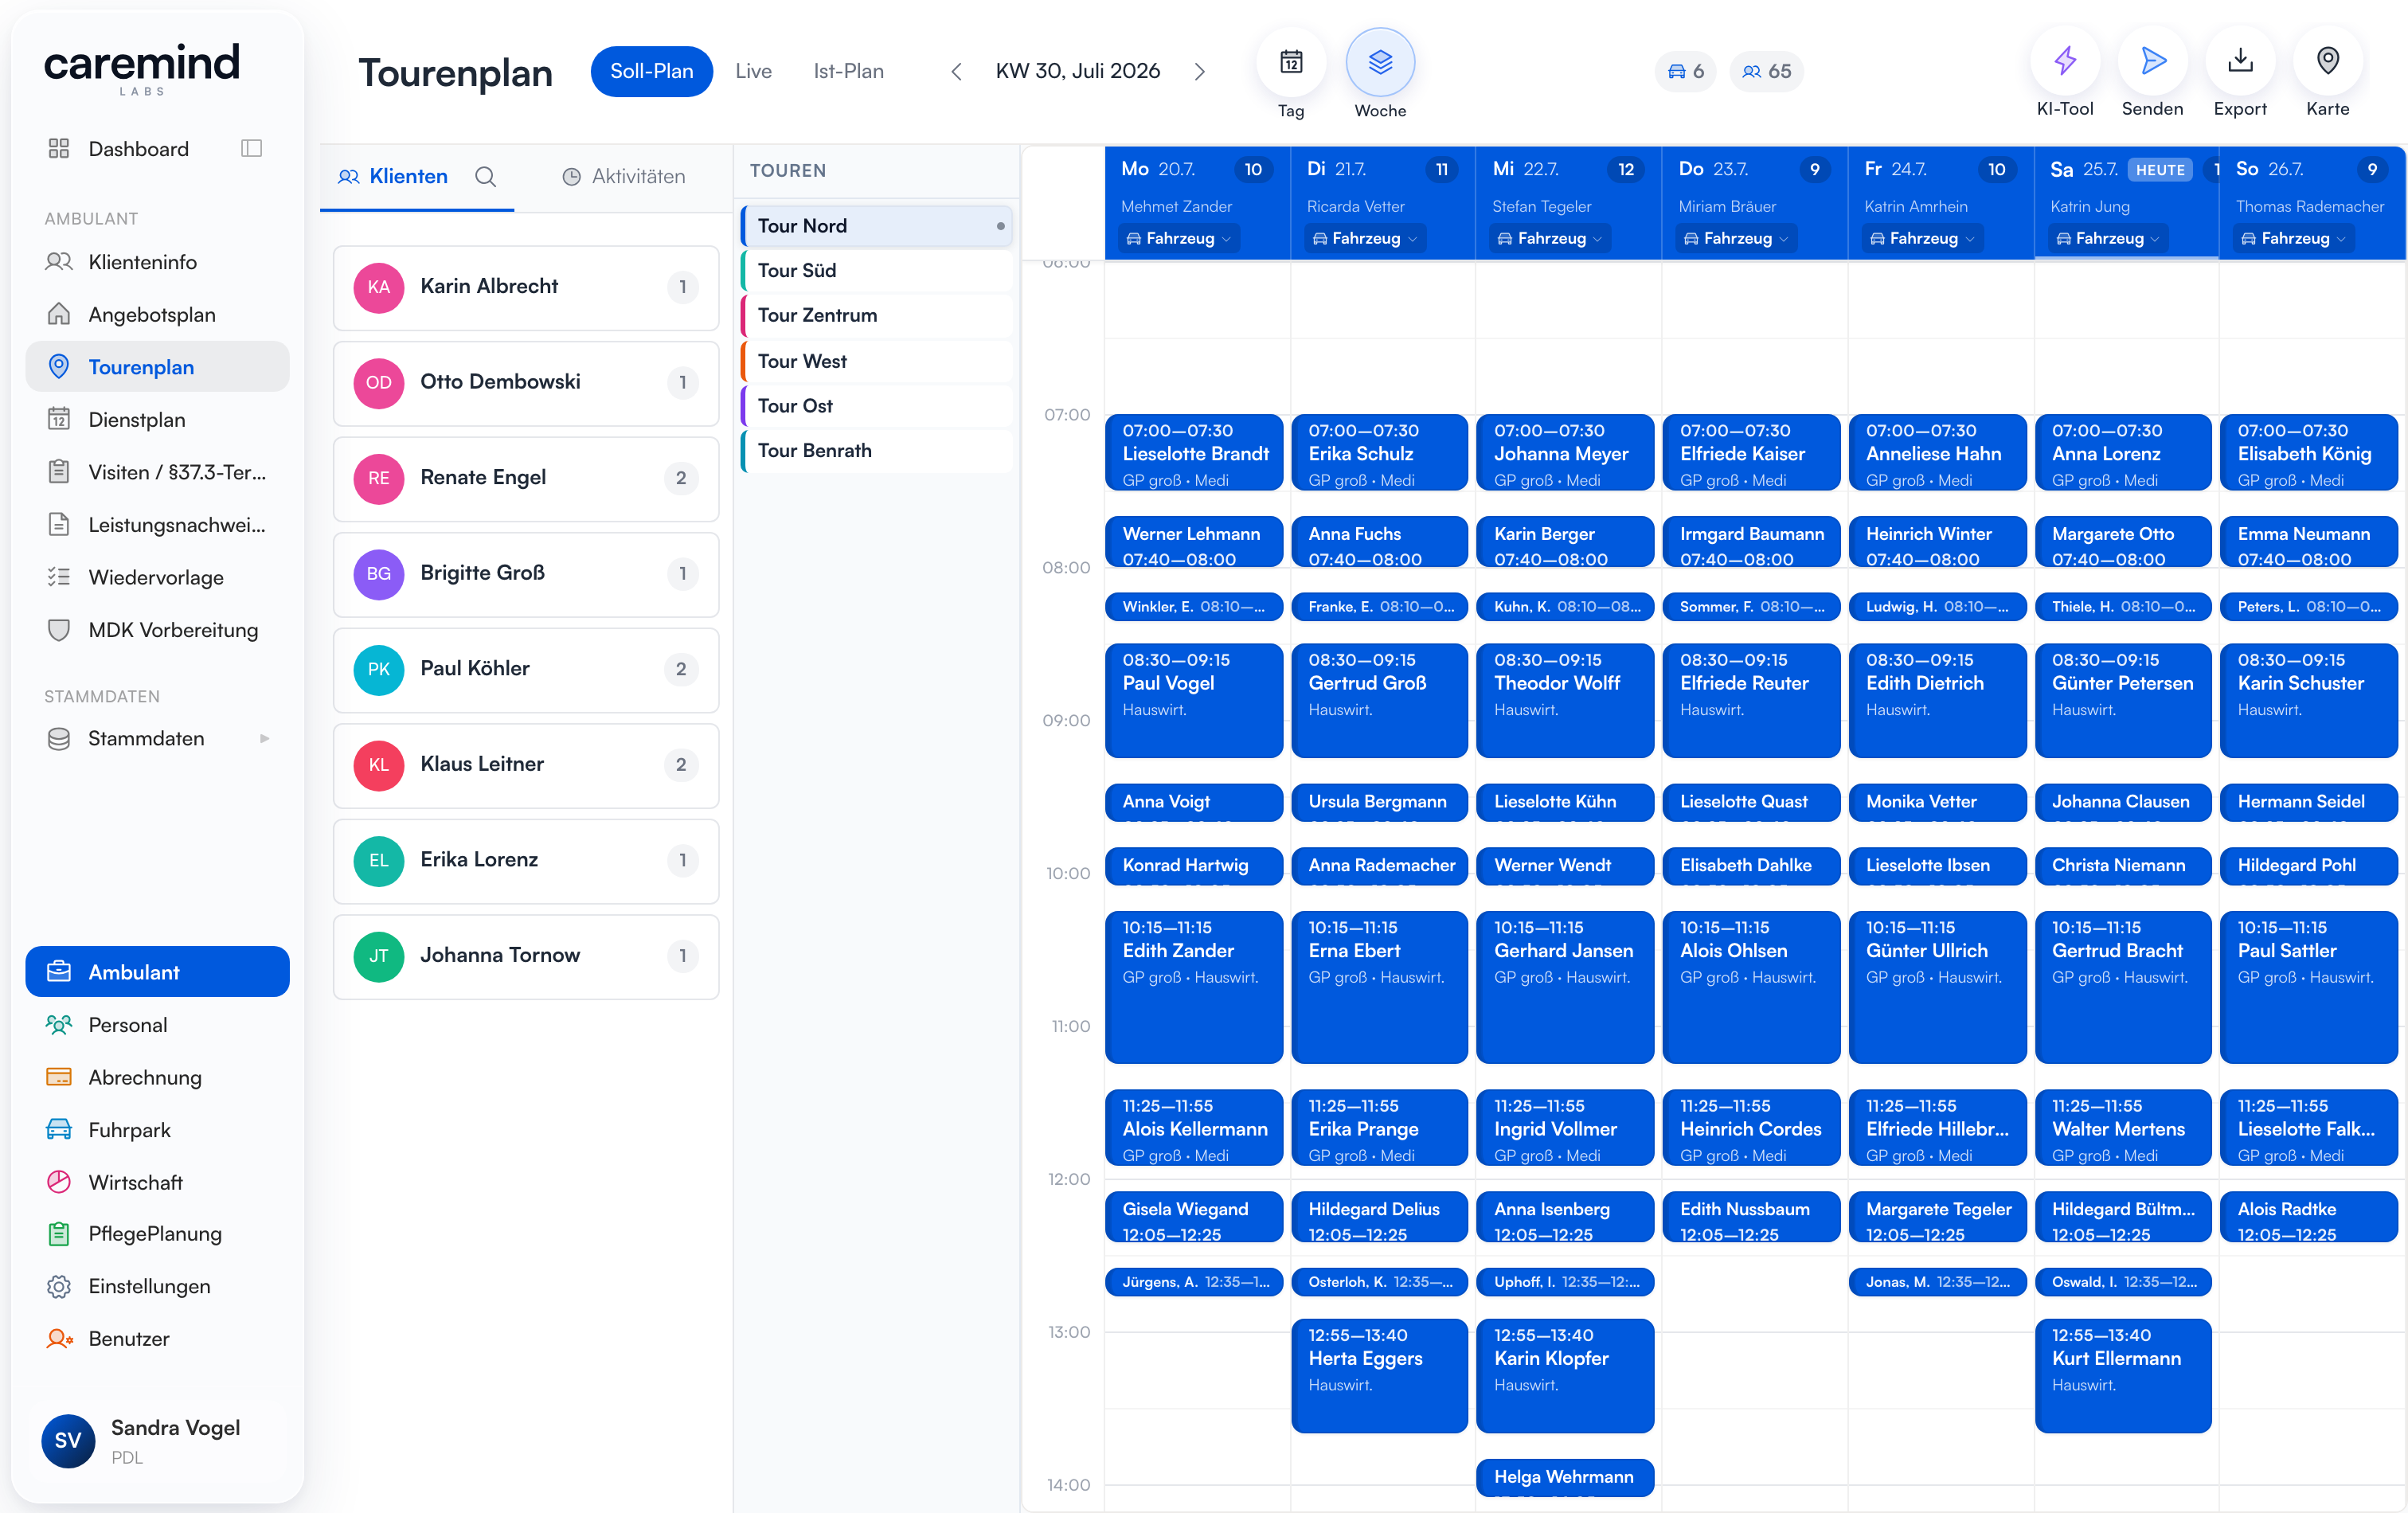This screenshot has width=2408, height=1513.
Task: Open Angebotsplan from sidebar
Action: (x=157, y=315)
